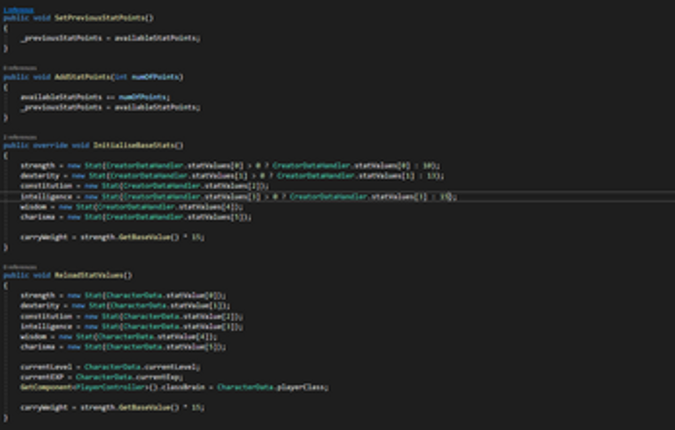This screenshot has width=675, height=430.
Task: Click 'CharacterData.currentExp' value
Action: [x=127, y=377]
